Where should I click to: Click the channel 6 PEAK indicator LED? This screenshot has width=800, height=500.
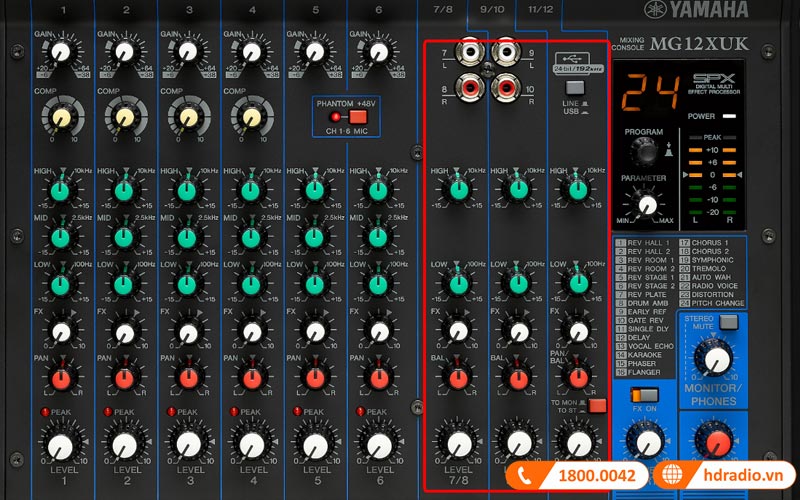pos(360,412)
